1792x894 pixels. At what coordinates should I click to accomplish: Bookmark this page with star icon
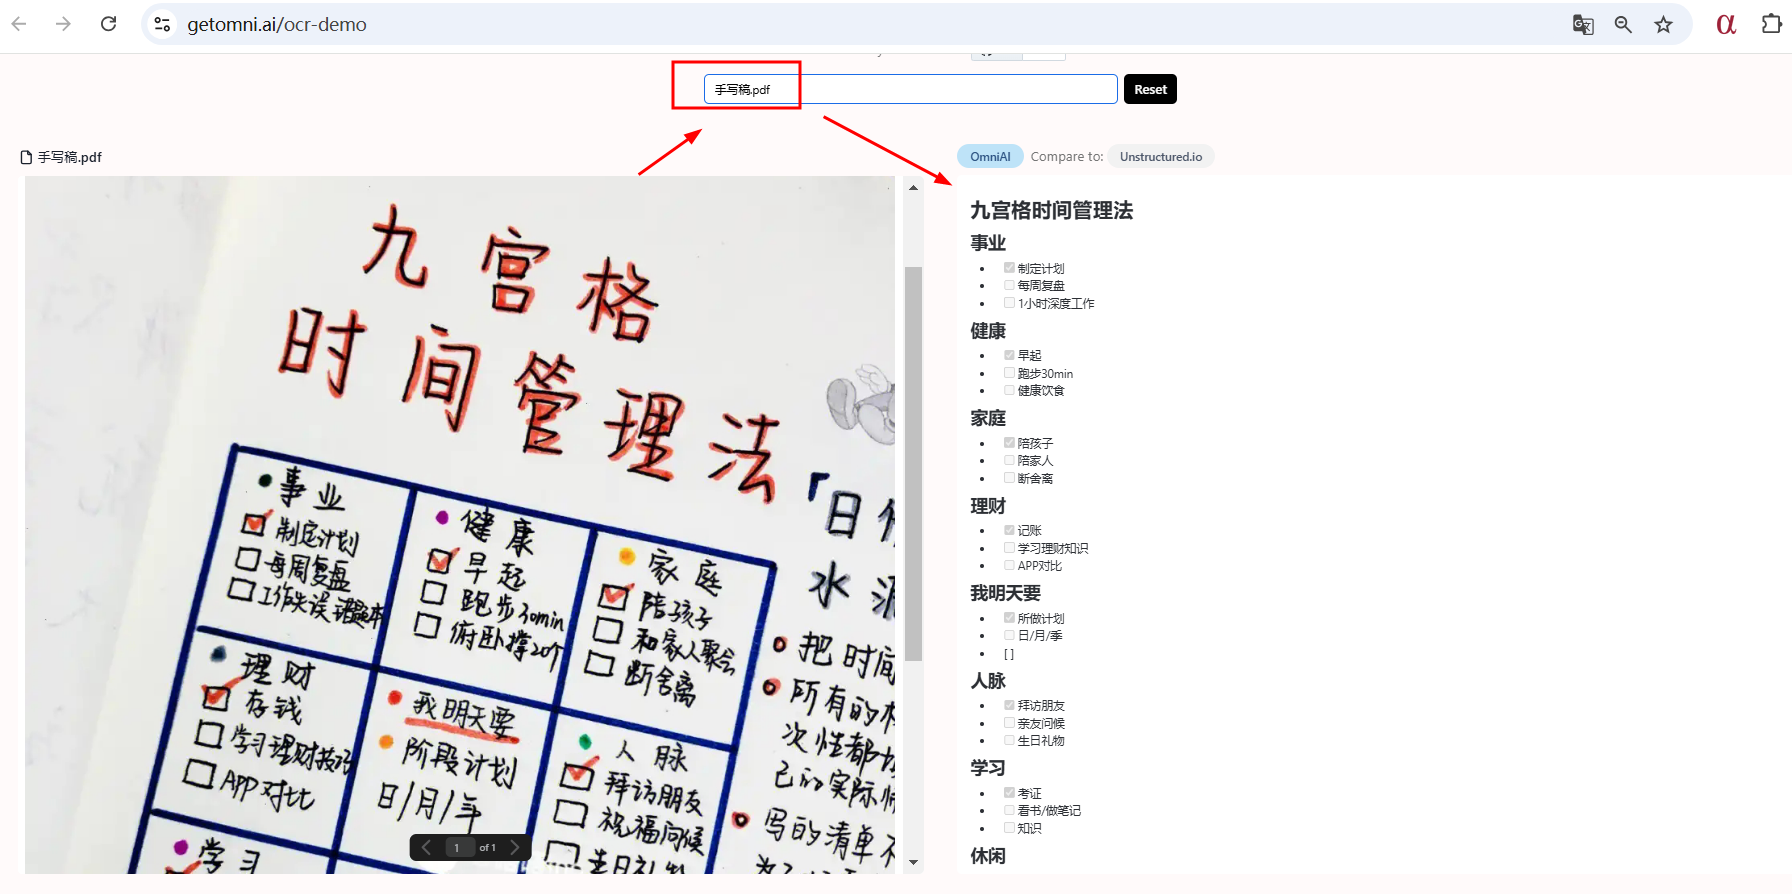tap(1663, 24)
